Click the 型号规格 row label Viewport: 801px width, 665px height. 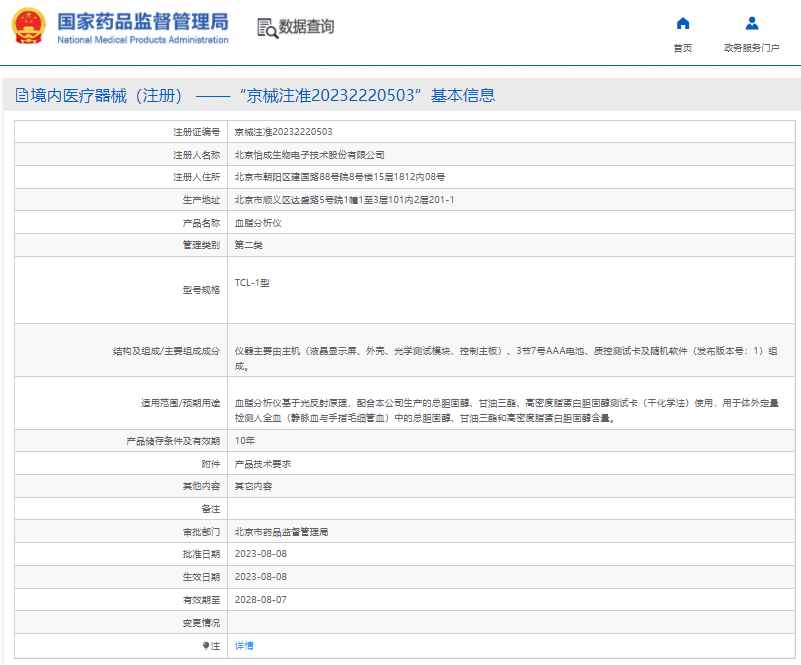coord(201,290)
